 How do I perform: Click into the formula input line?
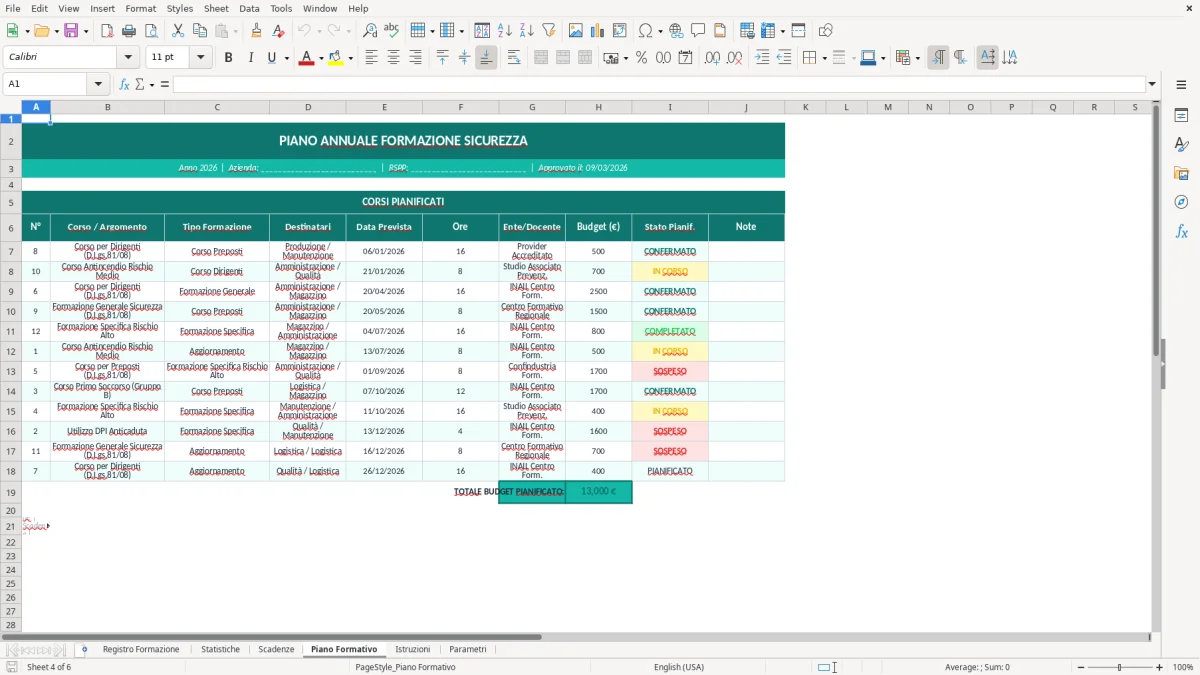coord(658,84)
